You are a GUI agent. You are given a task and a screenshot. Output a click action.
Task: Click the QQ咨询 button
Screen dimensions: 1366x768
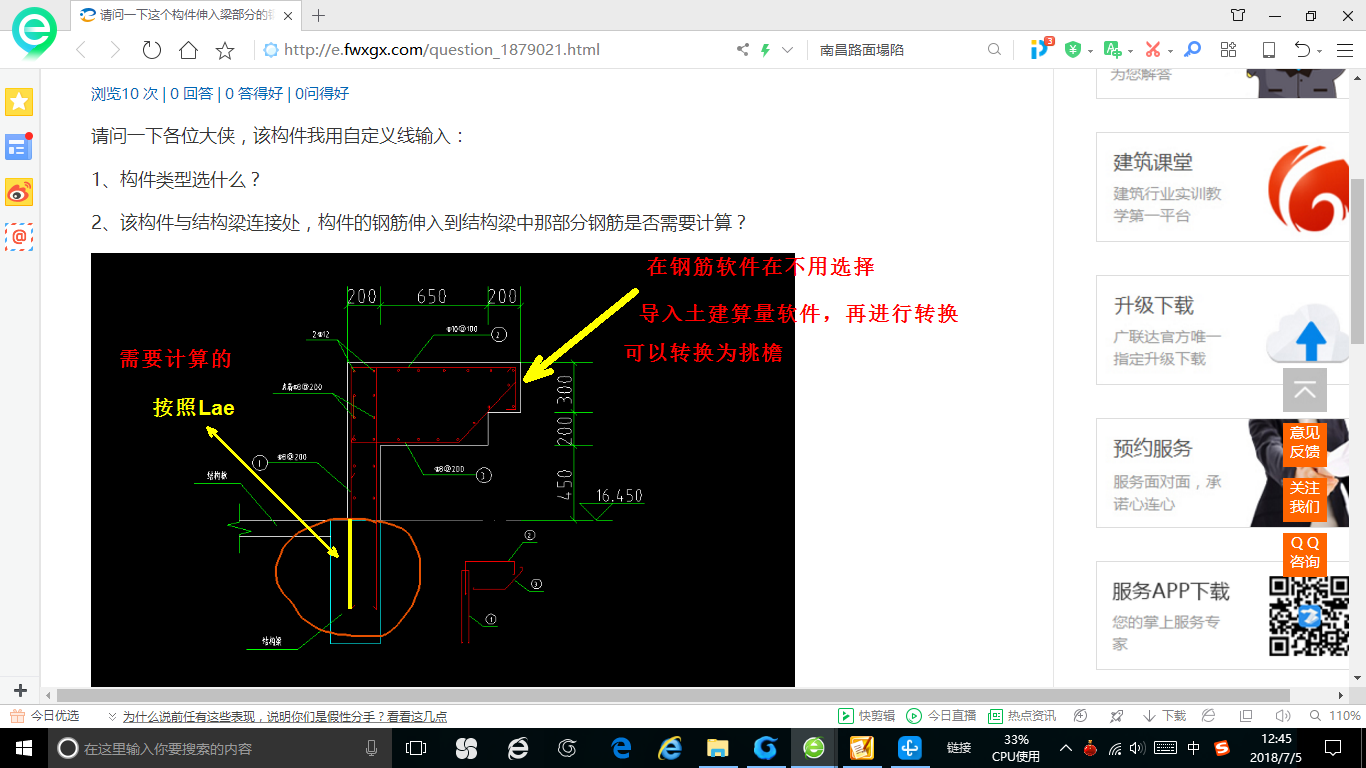tap(1305, 552)
